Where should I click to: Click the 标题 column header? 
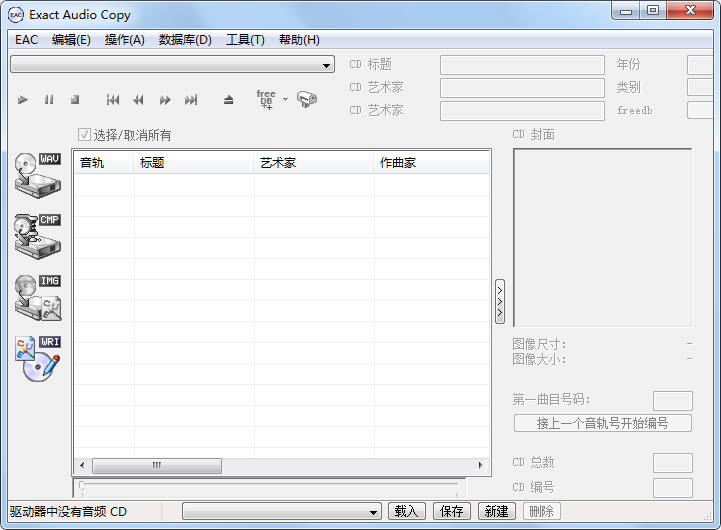click(x=194, y=163)
